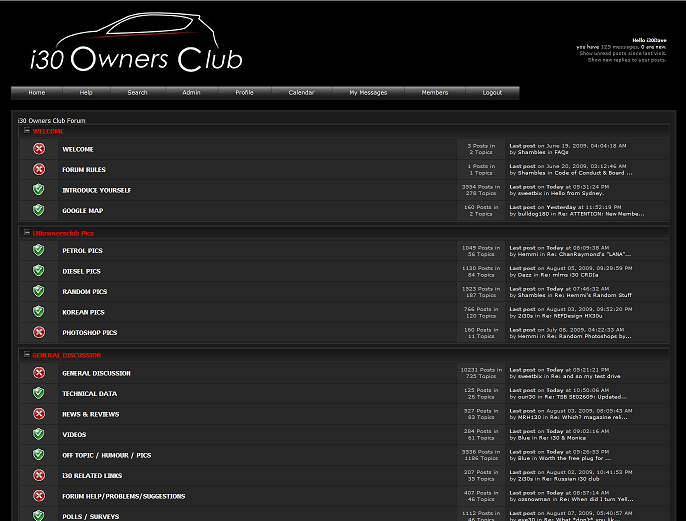Click the green shield icon beside PETROL PICS
686x521 pixels.
[x=38, y=250]
